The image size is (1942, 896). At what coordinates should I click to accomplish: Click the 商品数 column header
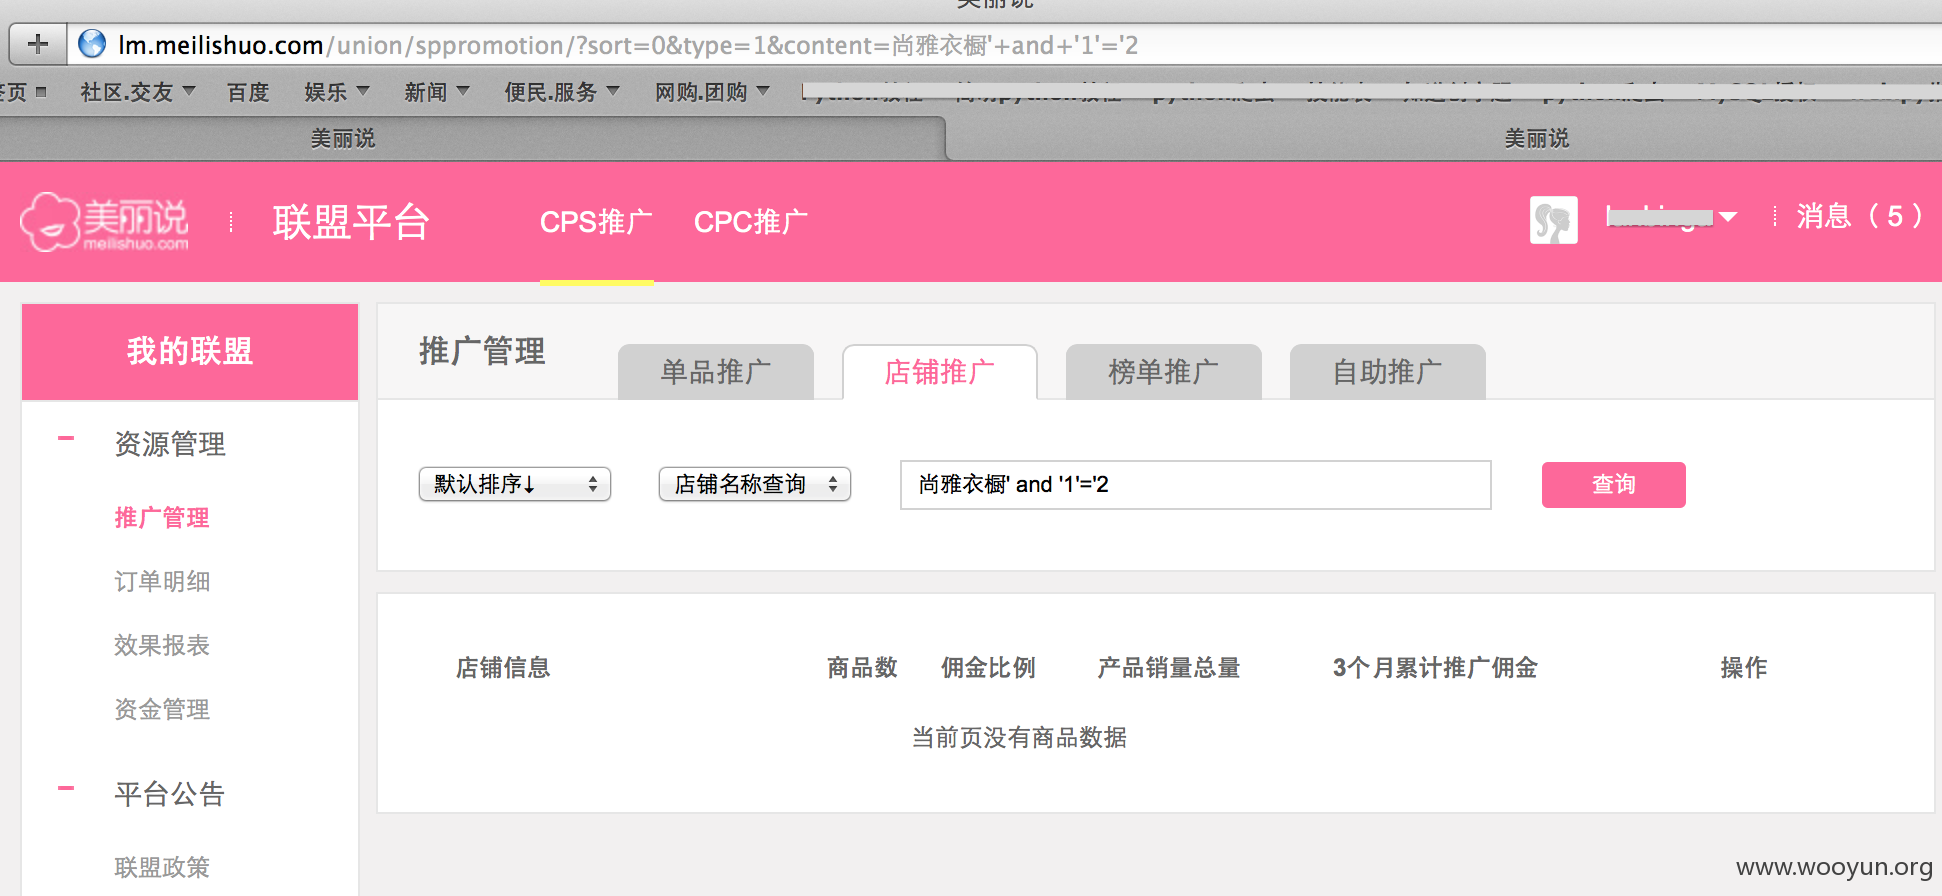(x=862, y=668)
